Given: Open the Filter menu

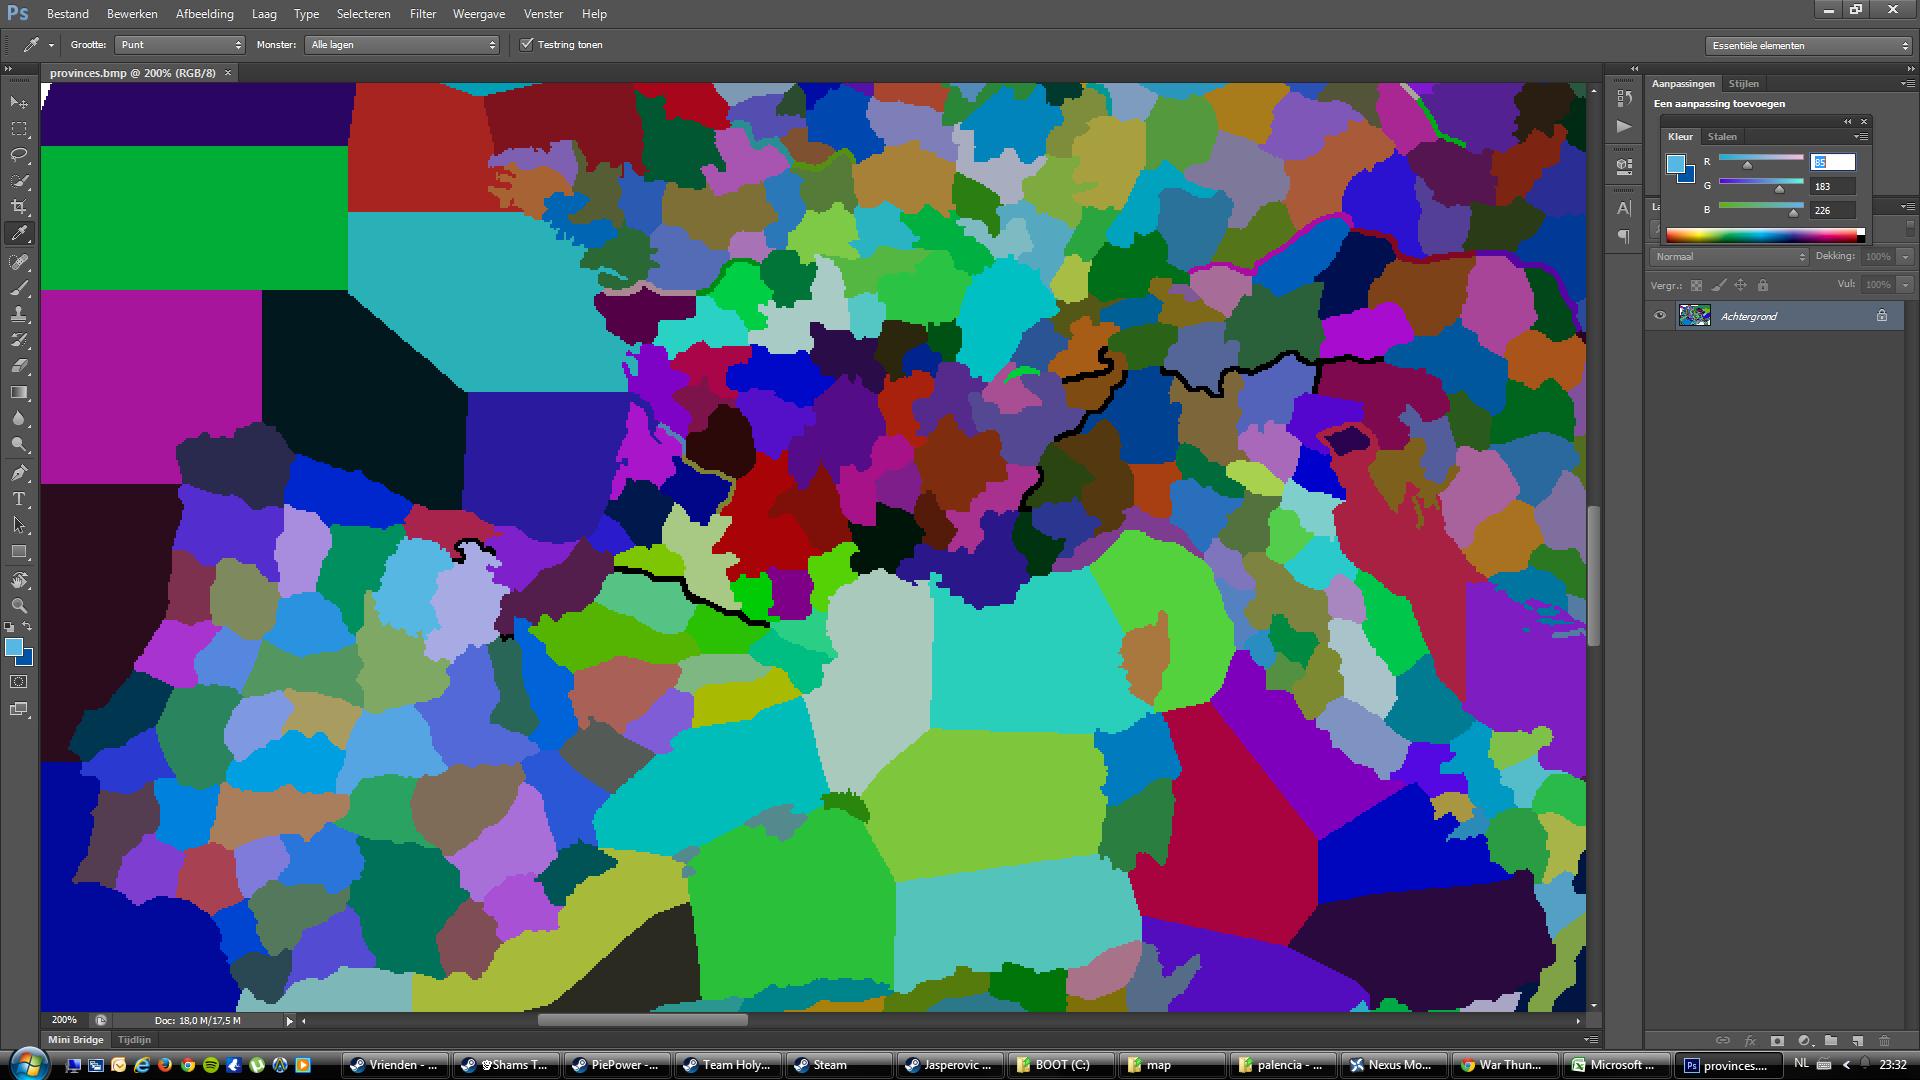Looking at the screenshot, I should click(422, 14).
